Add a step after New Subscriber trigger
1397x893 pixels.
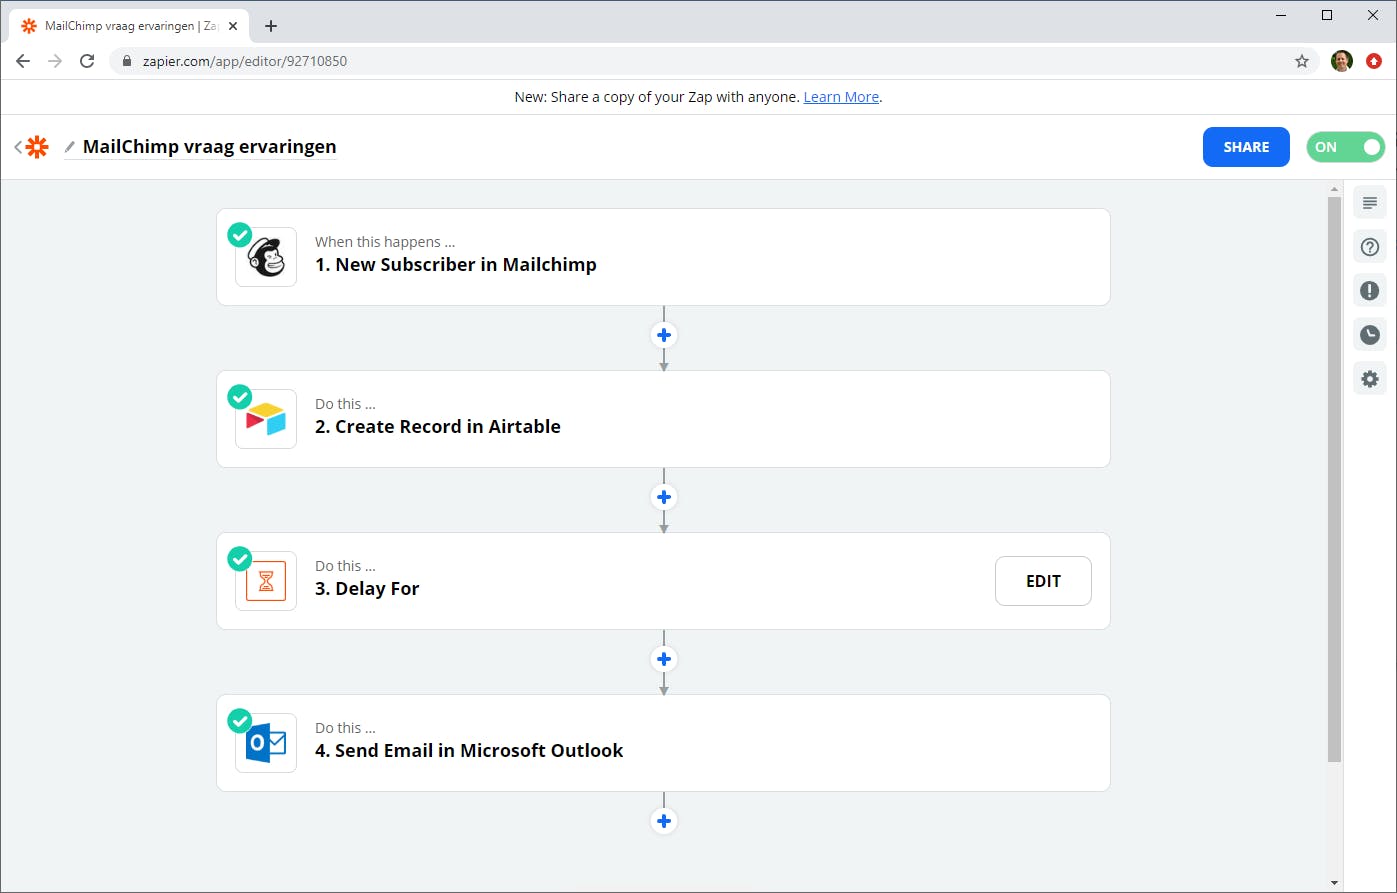click(664, 335)
